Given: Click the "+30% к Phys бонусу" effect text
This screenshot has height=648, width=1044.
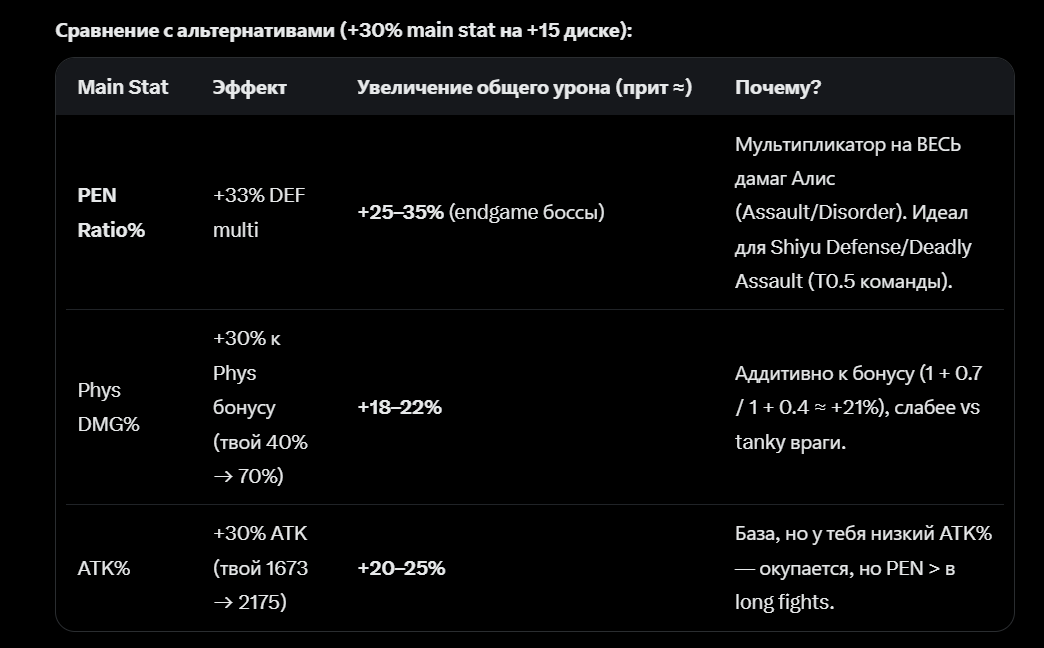Looking at the screenshot, I should click(x=246, y=373).
